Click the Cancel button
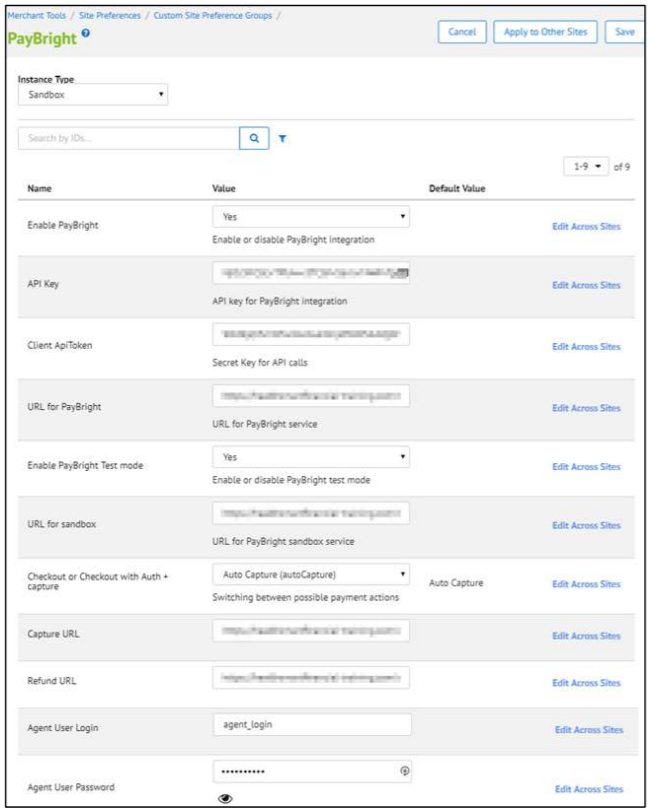 (462, 32)
